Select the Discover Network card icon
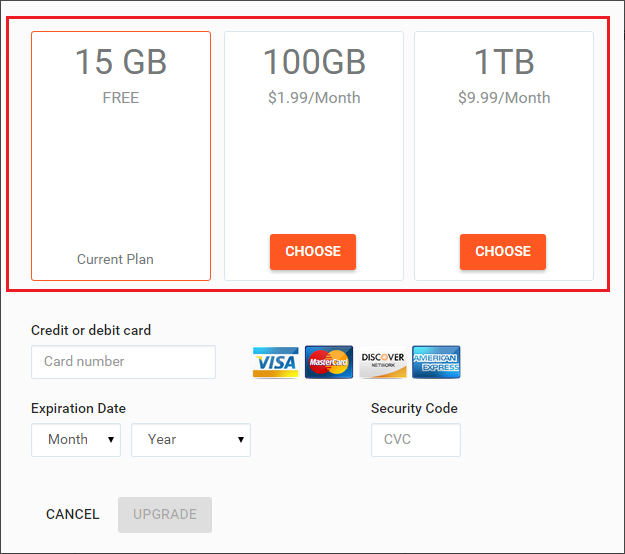Screen dimensions: 625x554 click(383, 362)
